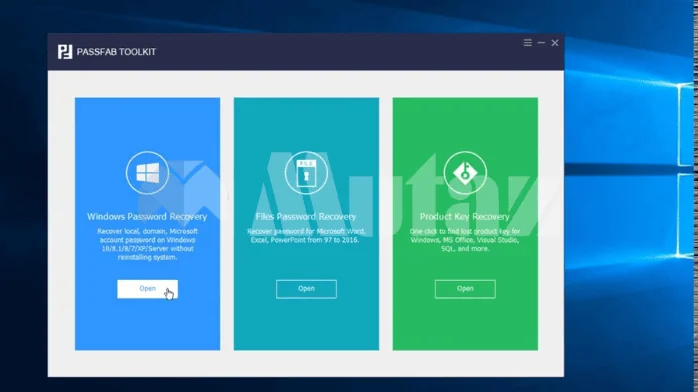698x392 pixels.
Task: Click the description starting 'Recover local, domain'
Action: [x=147, y=244]
